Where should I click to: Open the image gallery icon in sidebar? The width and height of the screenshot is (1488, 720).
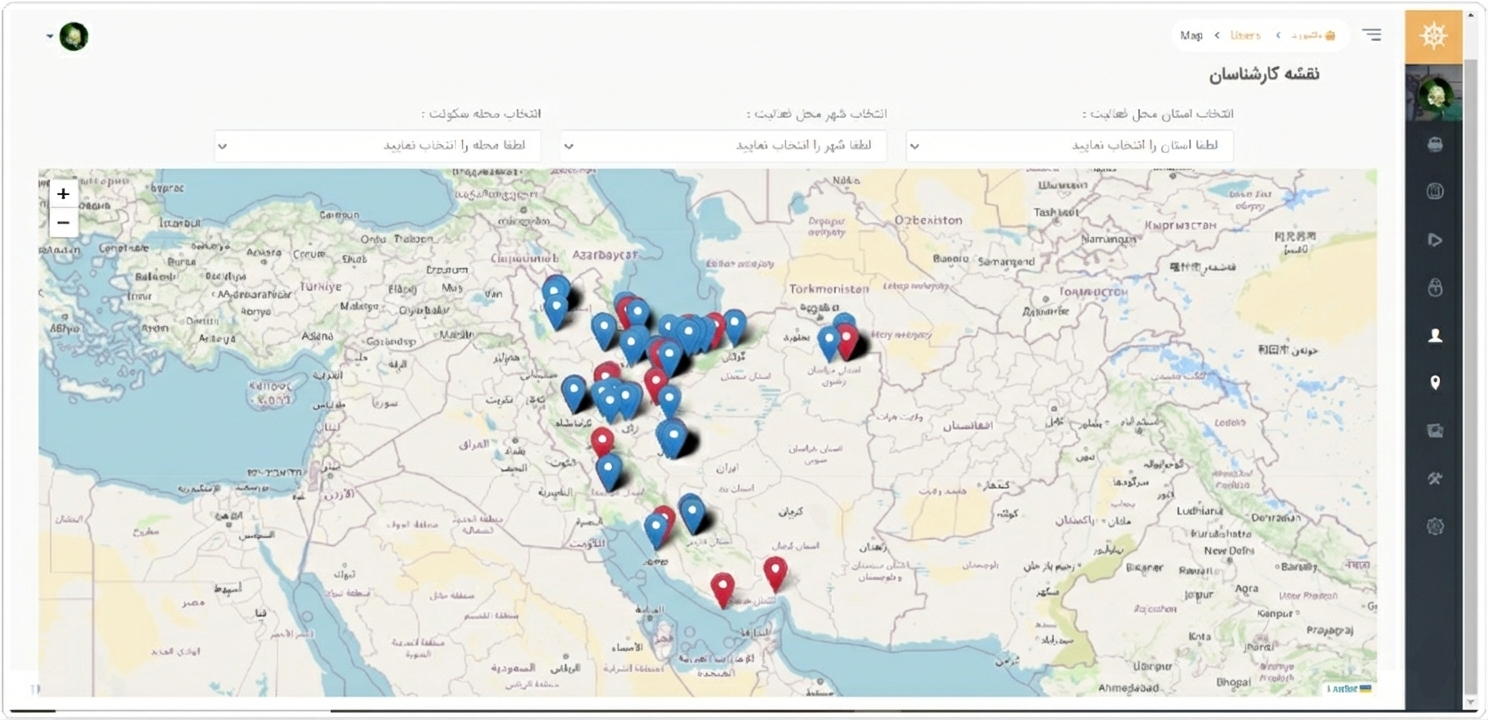(1435, 431)
